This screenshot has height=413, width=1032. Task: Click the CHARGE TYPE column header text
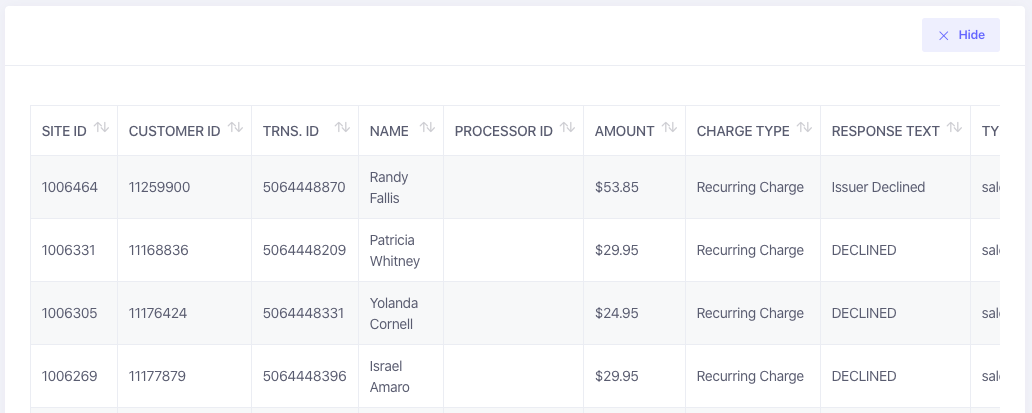pos(743,131)
